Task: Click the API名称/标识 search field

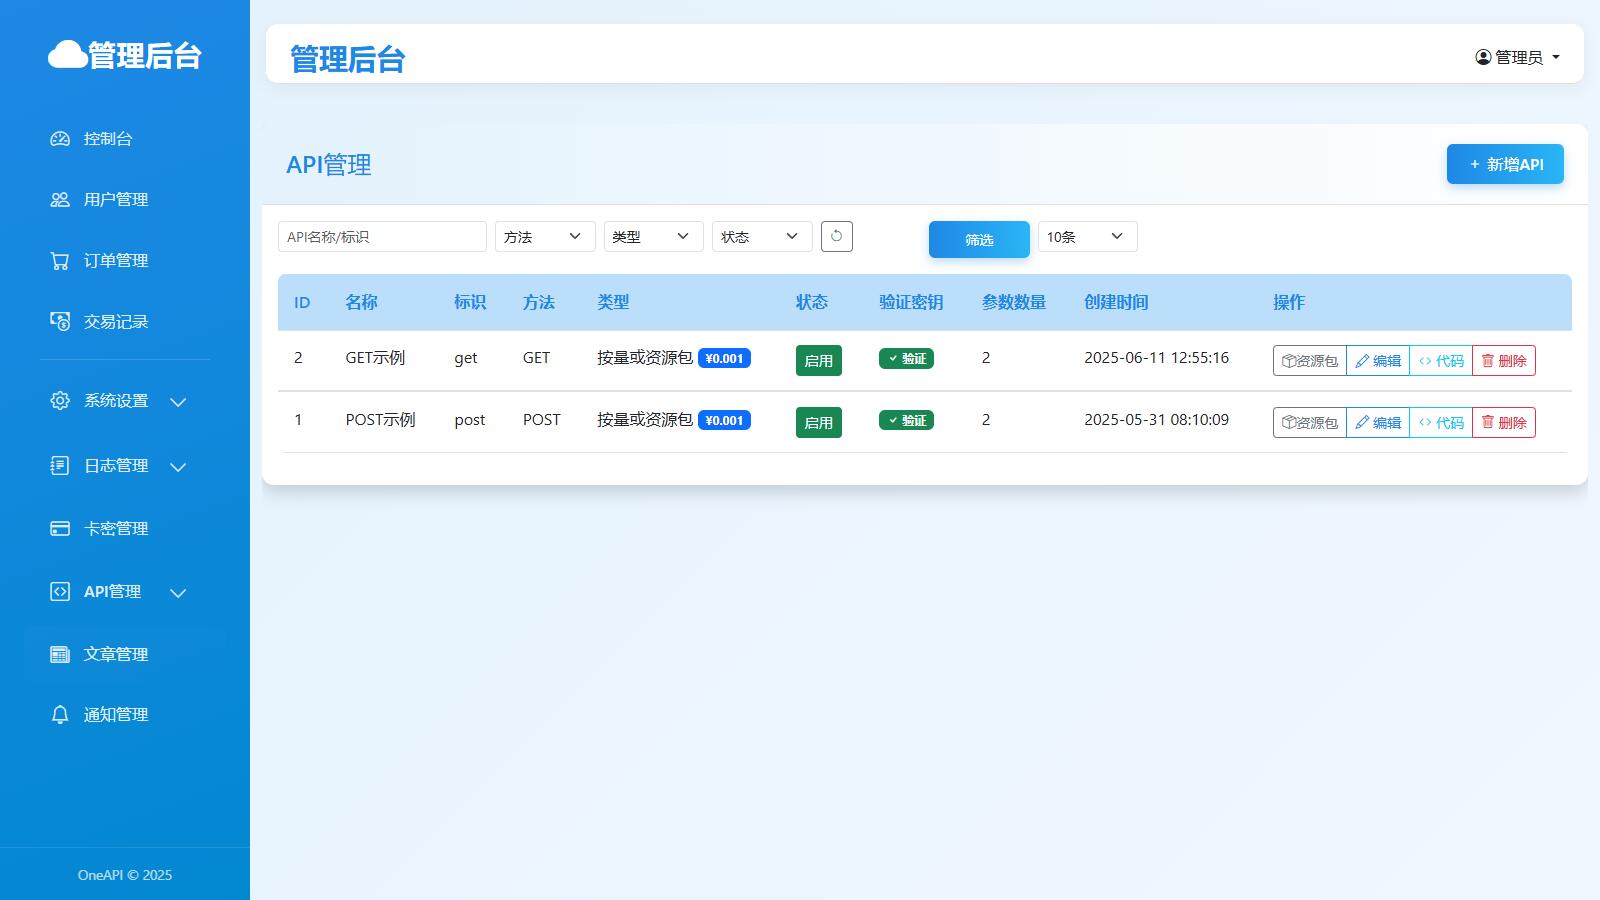Action: pyautogui.click(x=382, y=237)
